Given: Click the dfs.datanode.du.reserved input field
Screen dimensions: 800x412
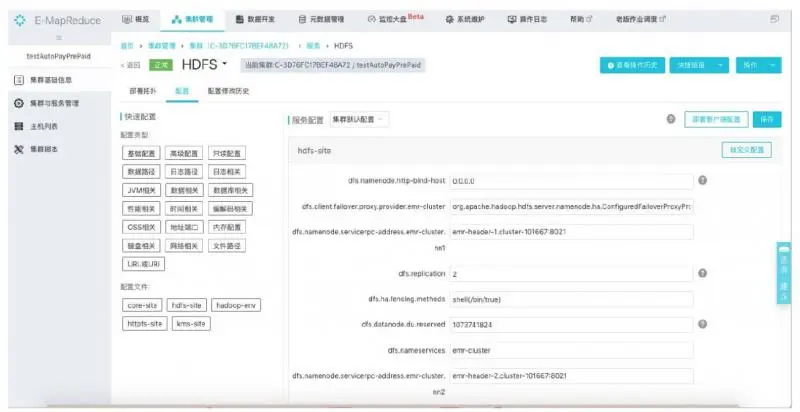Looking at the screenshot, I should point(571,324).
